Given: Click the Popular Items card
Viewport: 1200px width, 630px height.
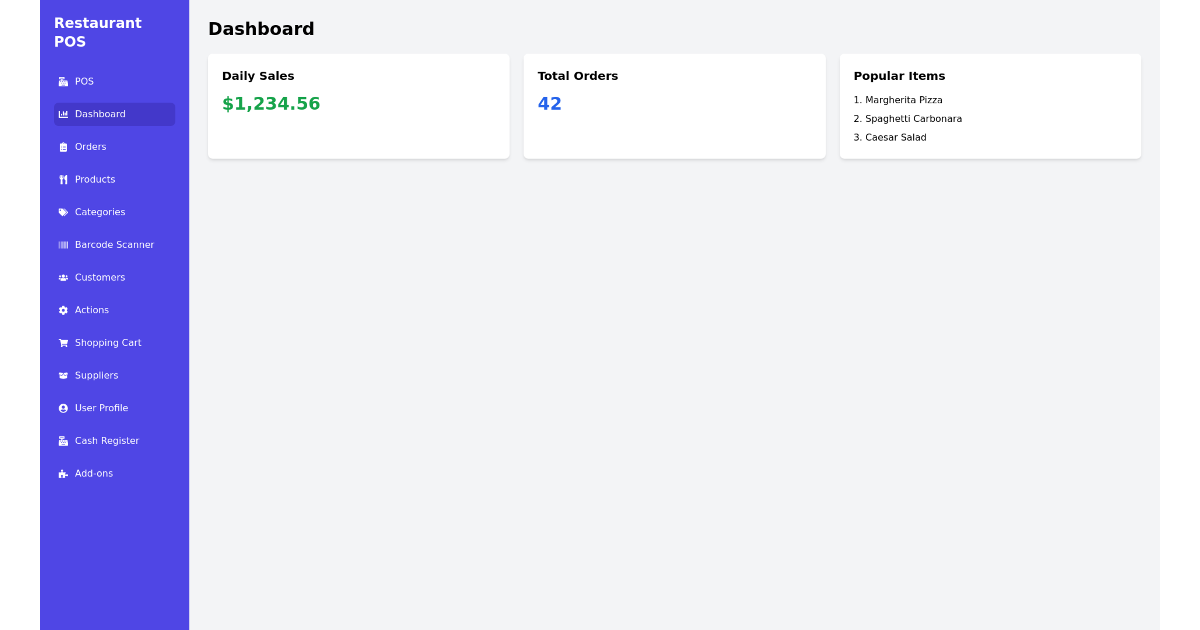Looking at the screenshot, I should (990, 105).
